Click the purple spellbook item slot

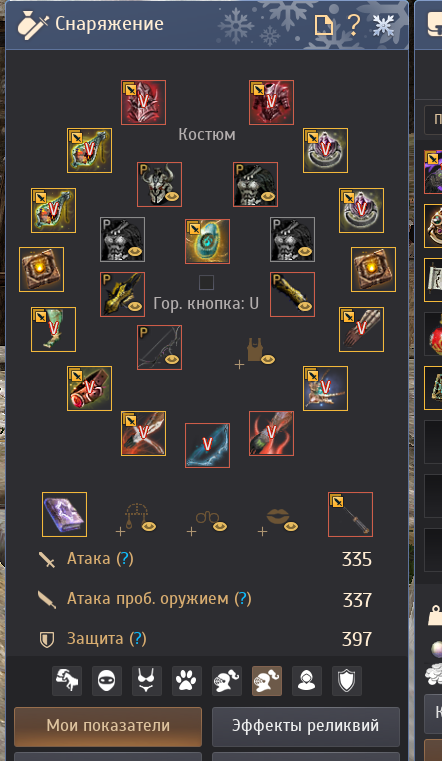[65, 514]
